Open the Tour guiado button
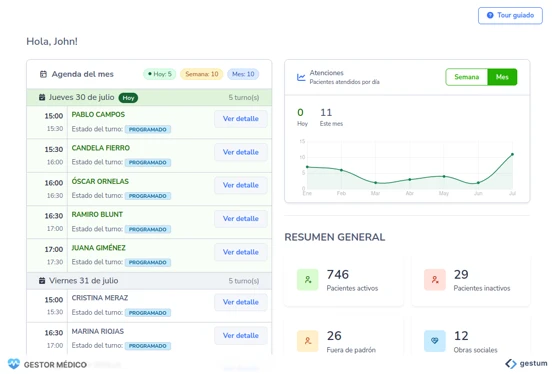The width and height of the screenshot is (557, 374). (510, 15)
